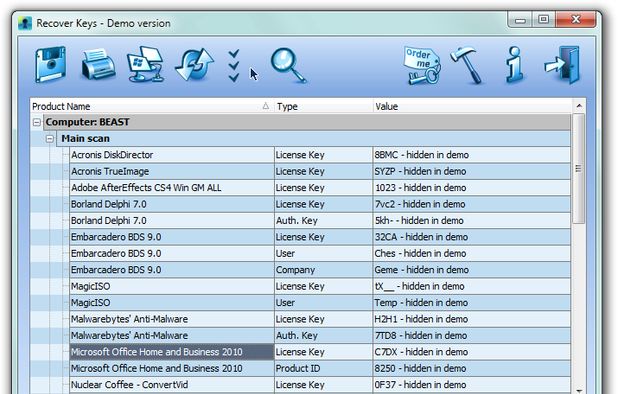This screenshot has width=618, height=394.
Task: Open the hammer Settings icon
Action: coord(467,66)
